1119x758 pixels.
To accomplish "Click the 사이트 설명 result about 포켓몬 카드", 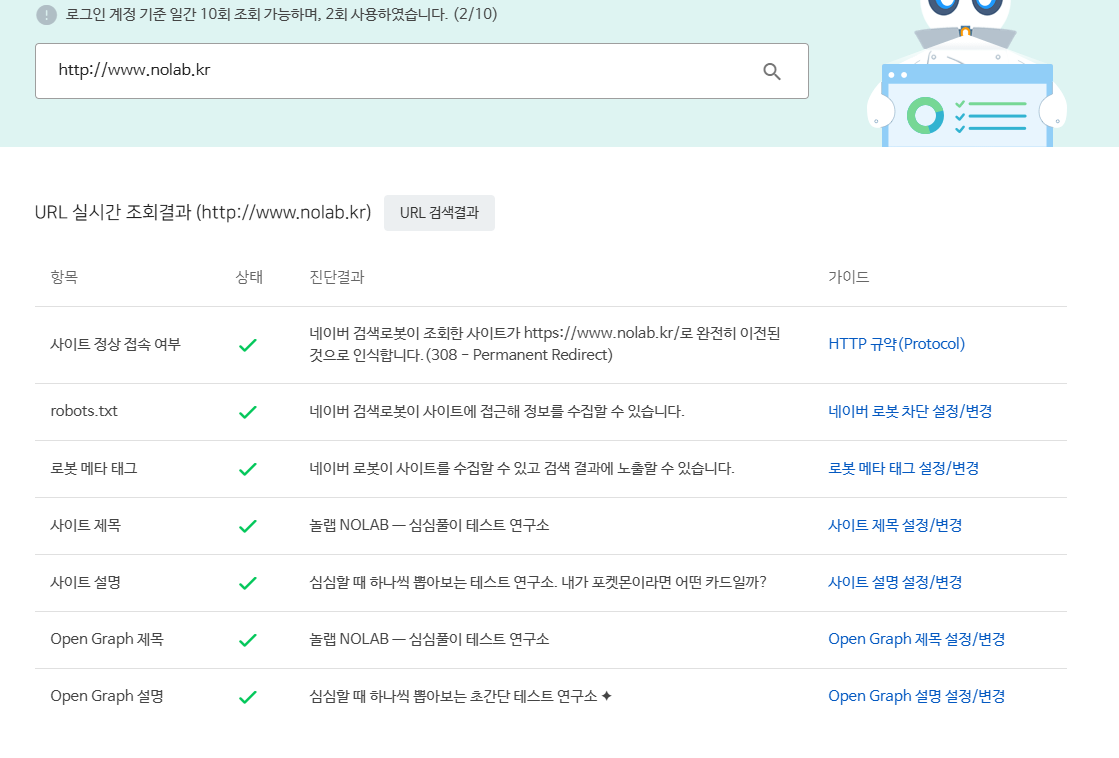I will click(537, 582).
